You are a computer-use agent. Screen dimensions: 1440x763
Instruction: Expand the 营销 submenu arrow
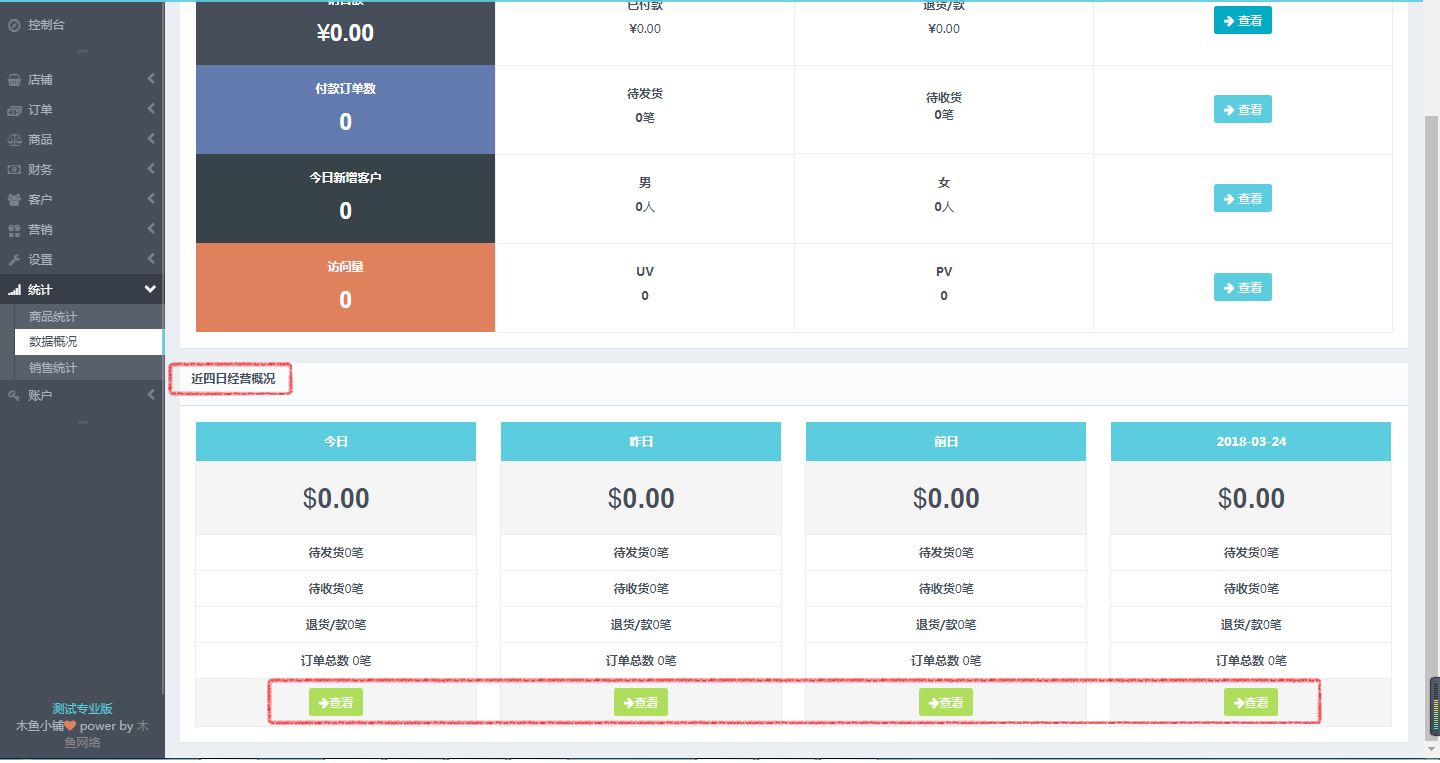[x=151, y=230]
